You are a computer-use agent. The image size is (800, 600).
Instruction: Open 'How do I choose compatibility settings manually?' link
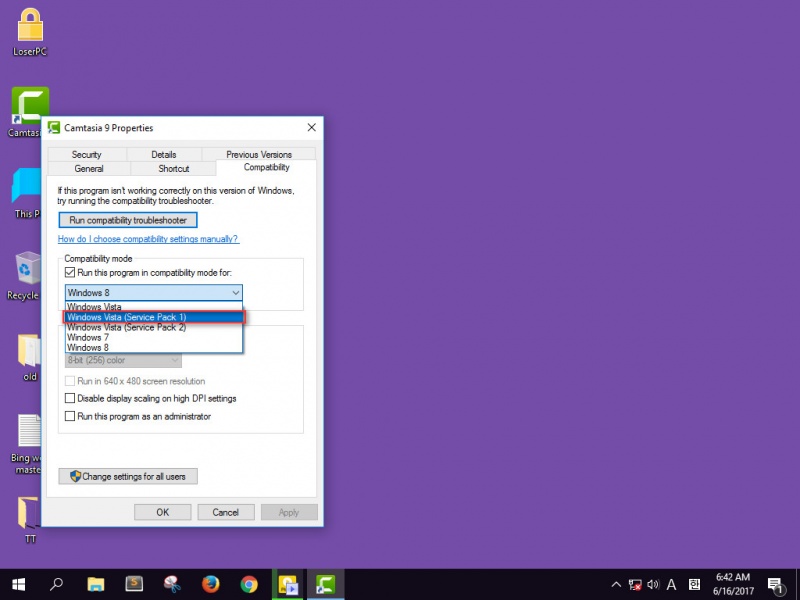[x=148, y=239]
